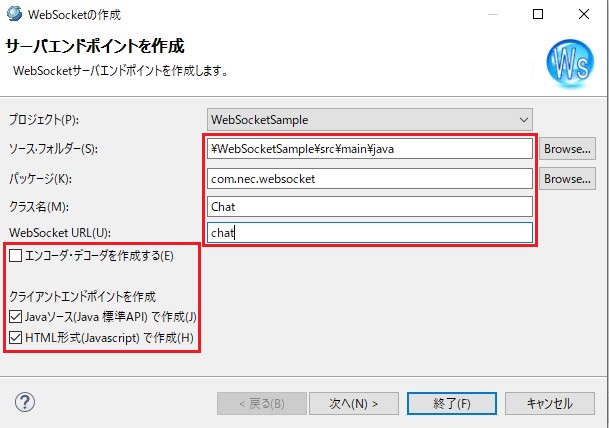609x428 pixels.
Task: Click into the WebSocket URL field
Action: click(x=369, y=233)
